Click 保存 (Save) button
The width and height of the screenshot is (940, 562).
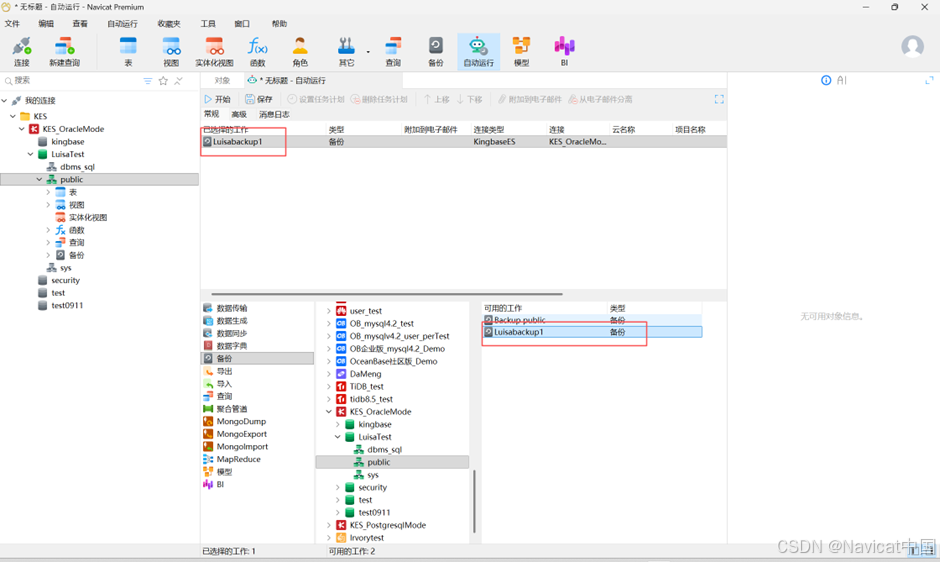[259, 100]
